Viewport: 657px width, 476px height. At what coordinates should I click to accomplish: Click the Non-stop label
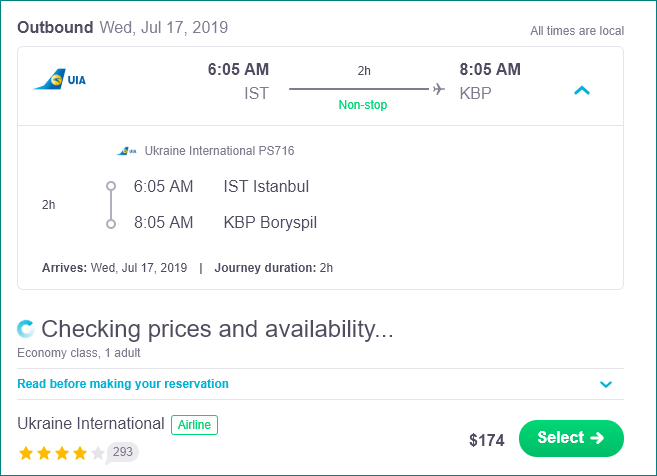pyautogui.click(x=363, y=105)
